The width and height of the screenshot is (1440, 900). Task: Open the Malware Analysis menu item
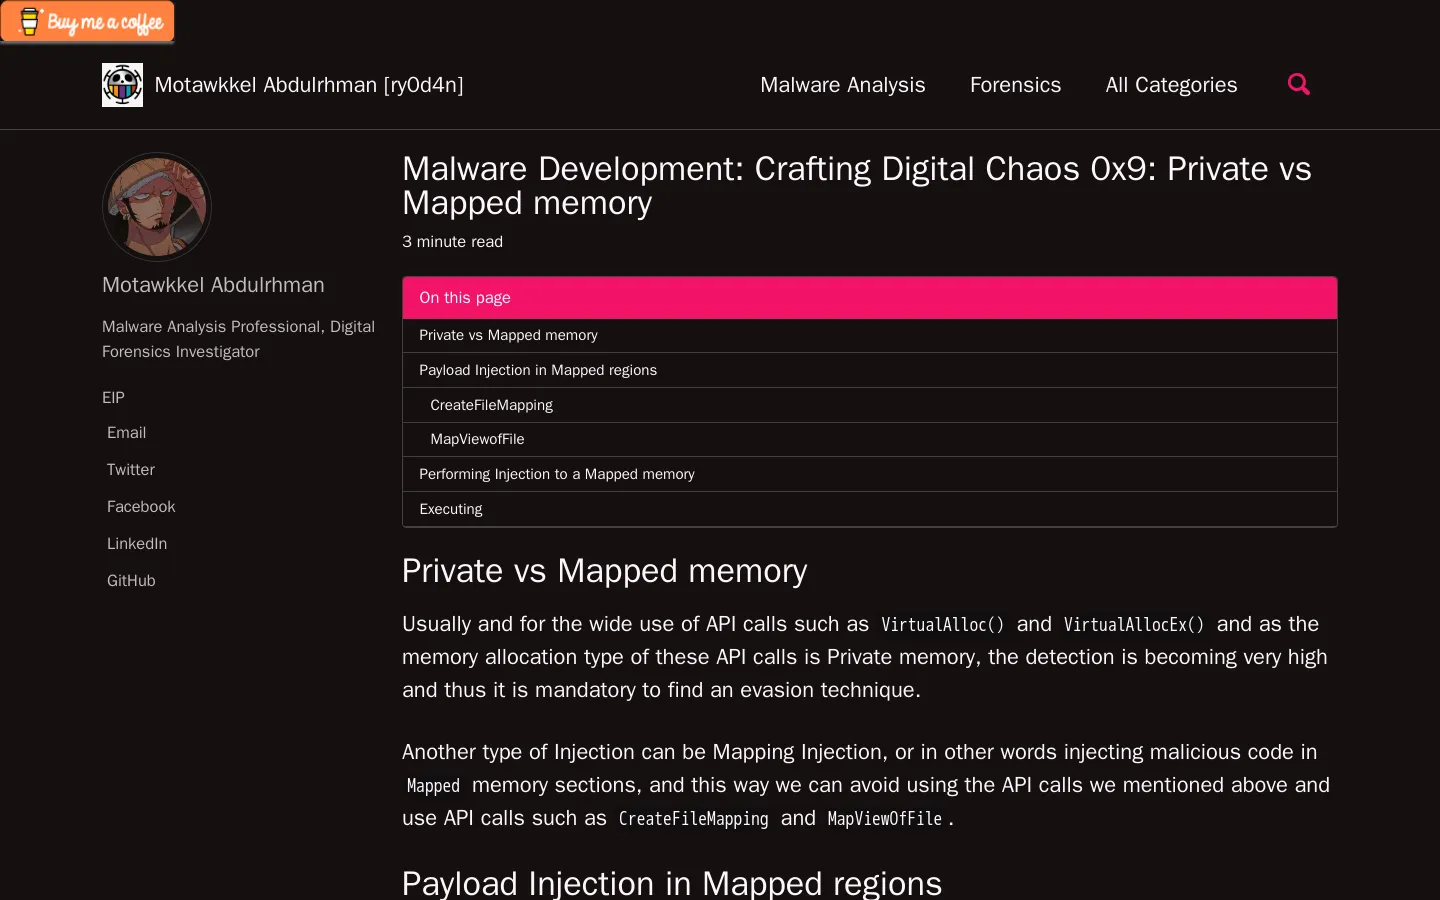pyautogui.click(x=842, y=85)
